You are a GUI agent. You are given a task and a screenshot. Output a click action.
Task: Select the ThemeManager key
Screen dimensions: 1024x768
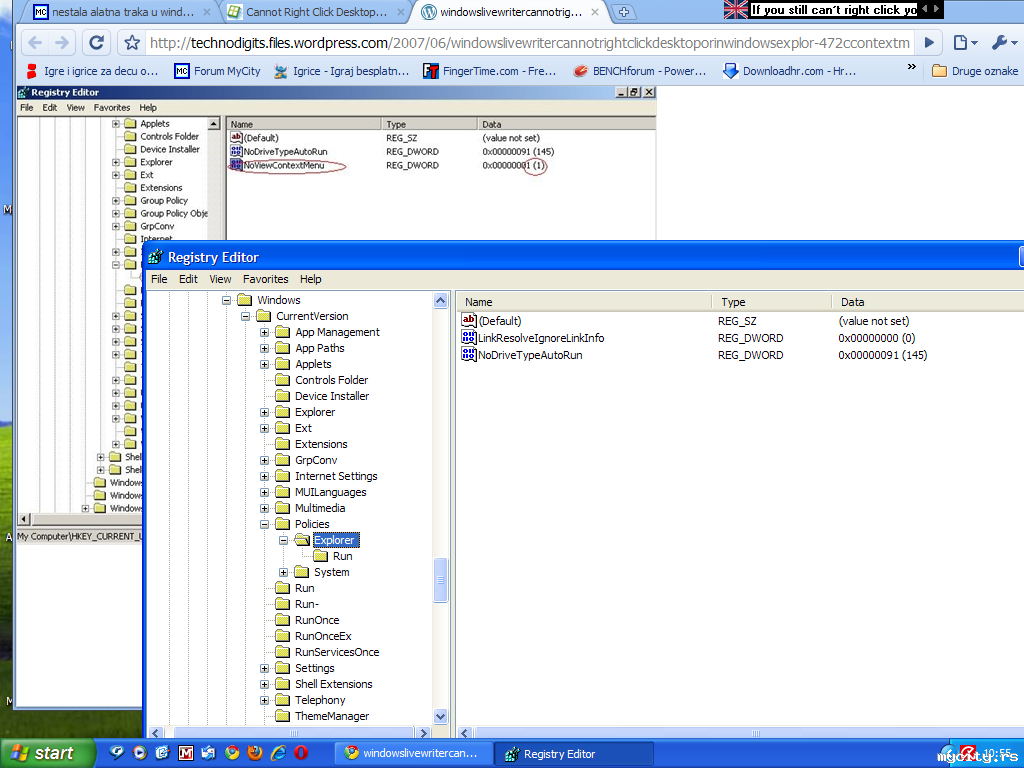(x=332, y=716)
